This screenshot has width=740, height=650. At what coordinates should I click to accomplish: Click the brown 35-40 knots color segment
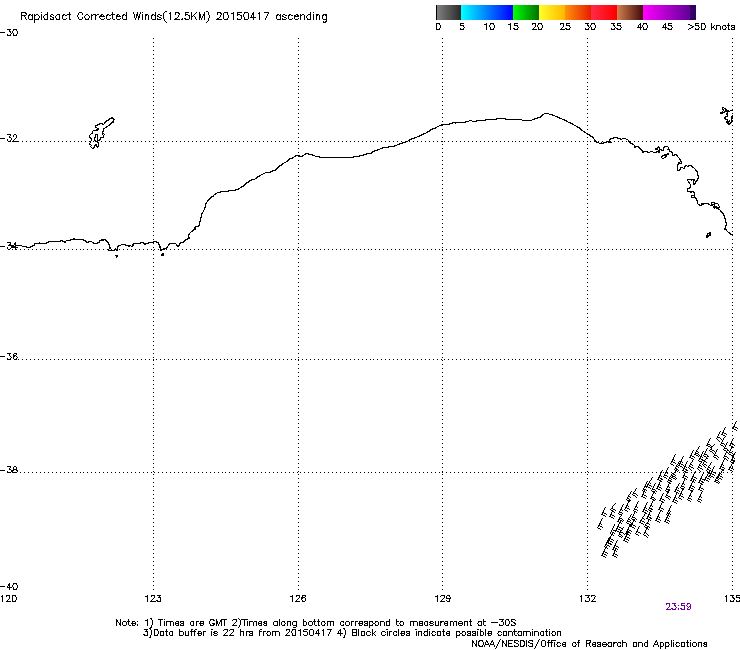pos(630,12)
